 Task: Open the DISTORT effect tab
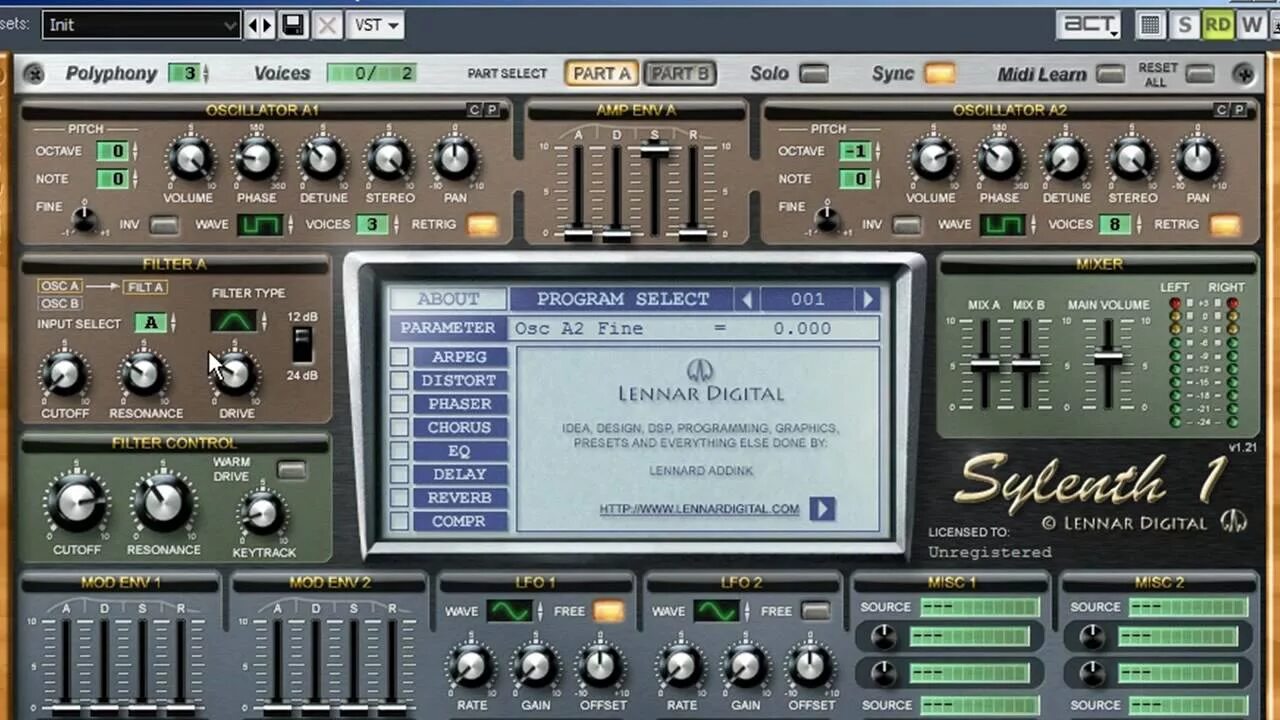pyautogui.click(x=459, y=381)
